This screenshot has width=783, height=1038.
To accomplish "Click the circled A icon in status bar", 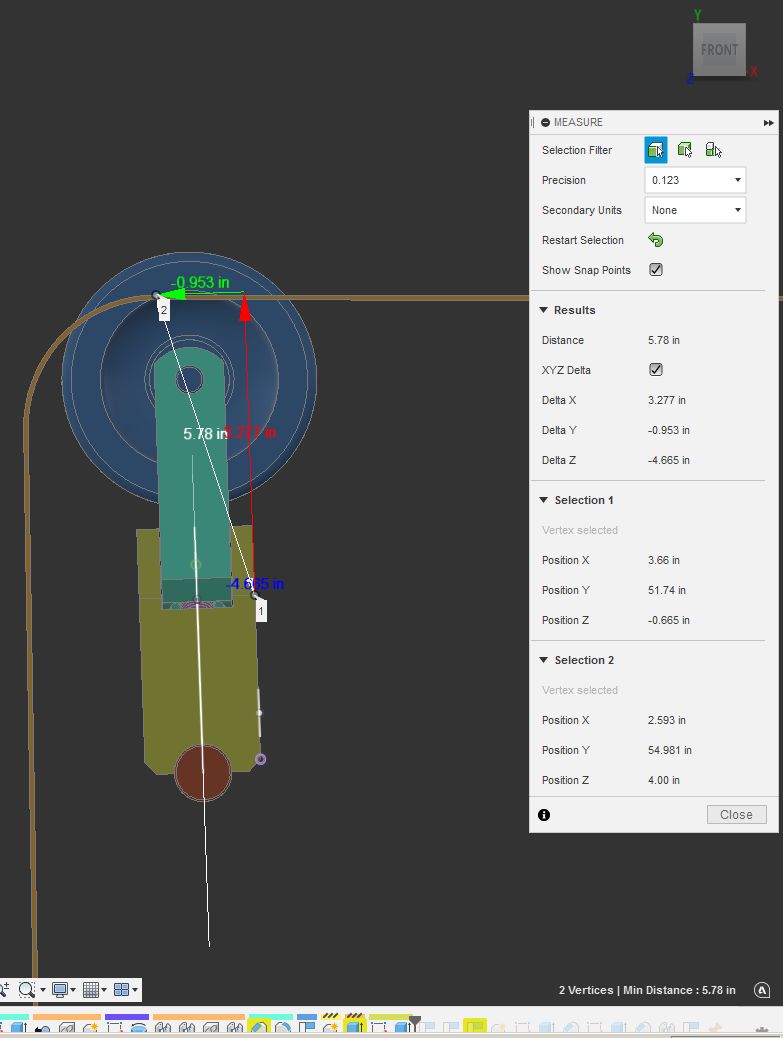I will 762,990.
